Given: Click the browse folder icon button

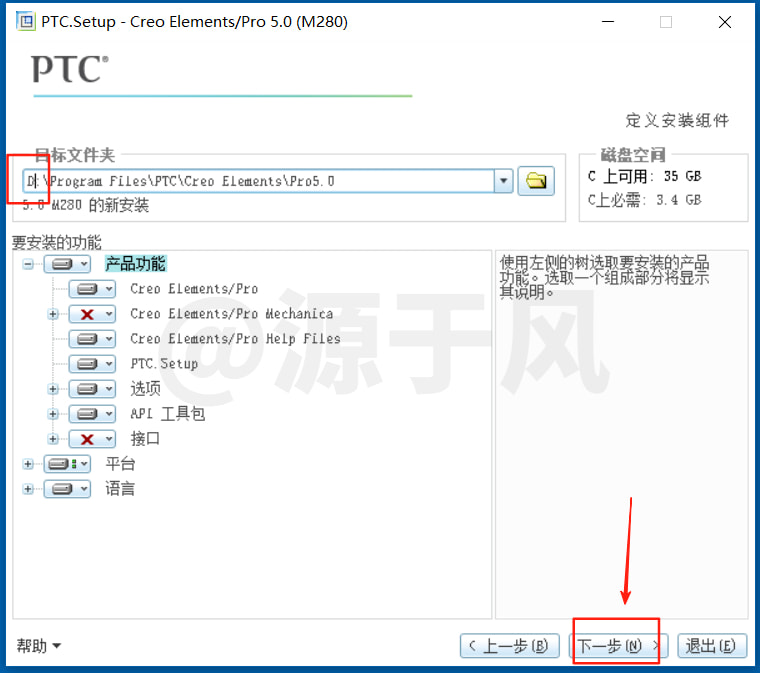Looking at the screenshot, I should tap(536, 181).
